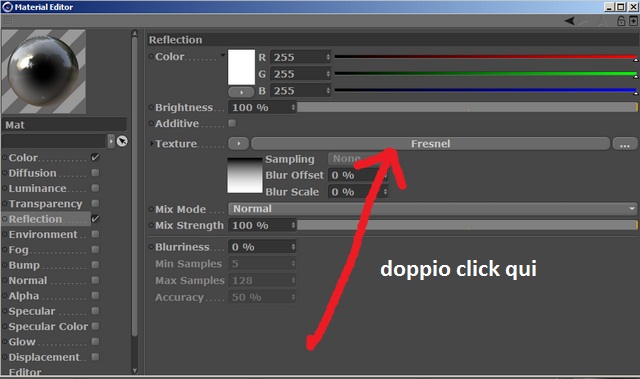
Task: Click the R value stepper arrows
Action: (x=328, y=57)
